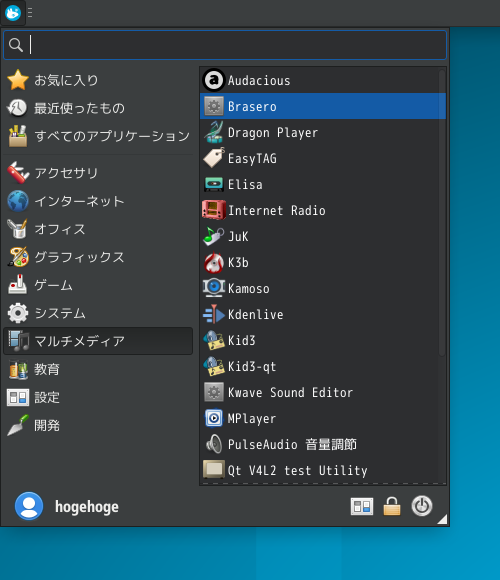Open EasyTAG tag editor
The height and width of the screenshot is (580, 500).
pos(322,158)
